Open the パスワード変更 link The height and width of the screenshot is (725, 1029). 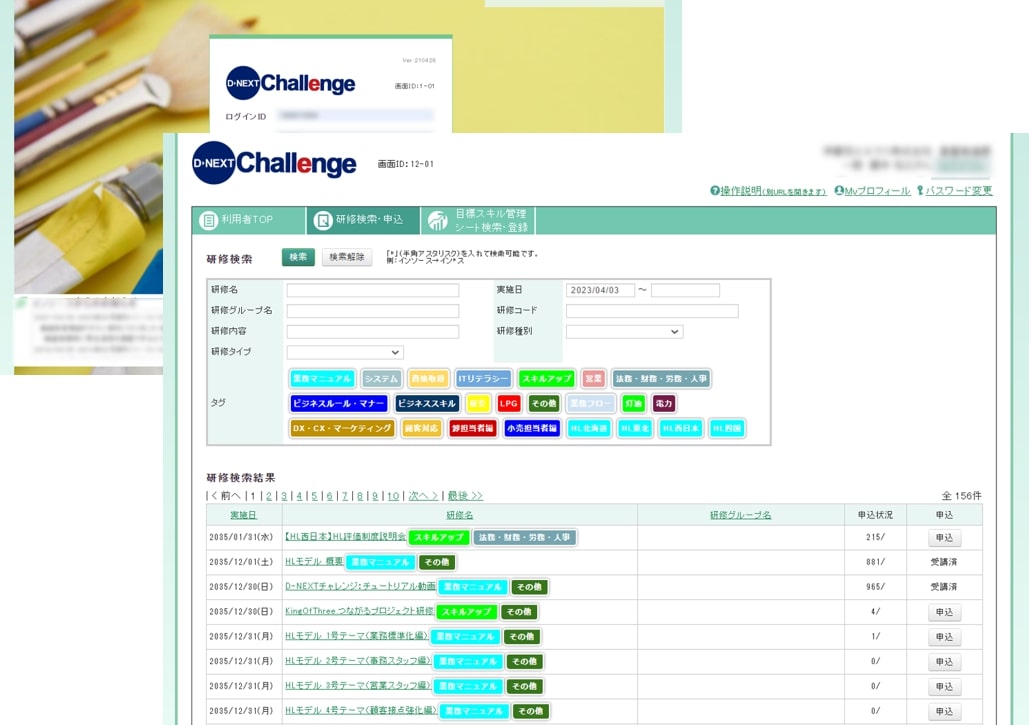(x=959, y=191)
